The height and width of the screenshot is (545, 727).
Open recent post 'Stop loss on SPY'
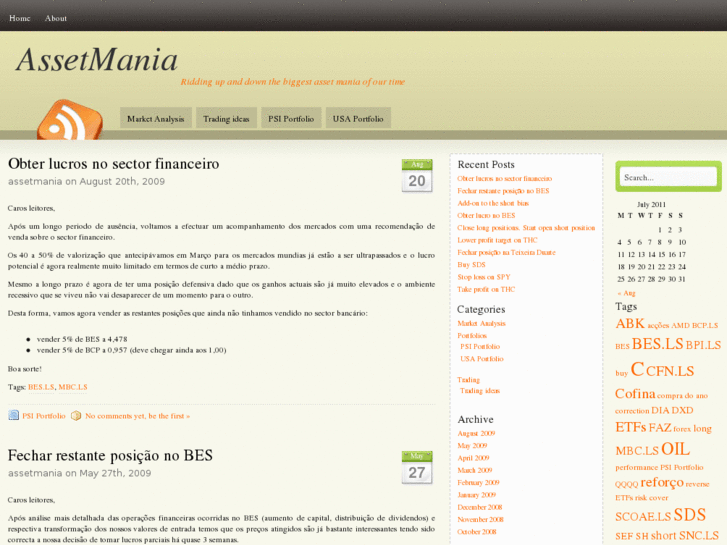(x=484, y=277)
